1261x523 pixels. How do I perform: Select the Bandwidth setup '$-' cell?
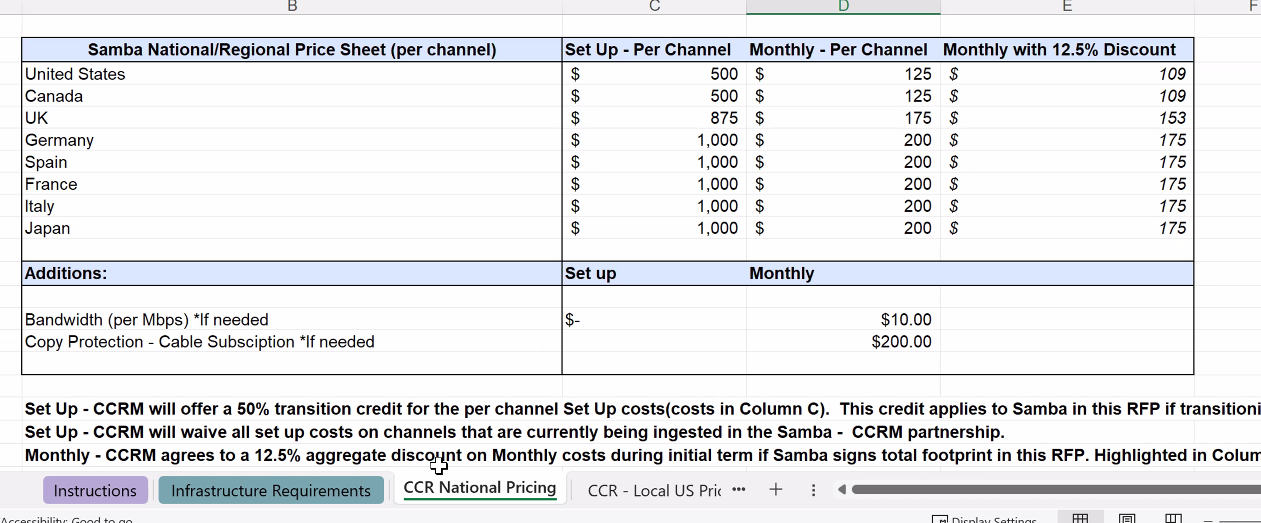click(x=654, y=320)
